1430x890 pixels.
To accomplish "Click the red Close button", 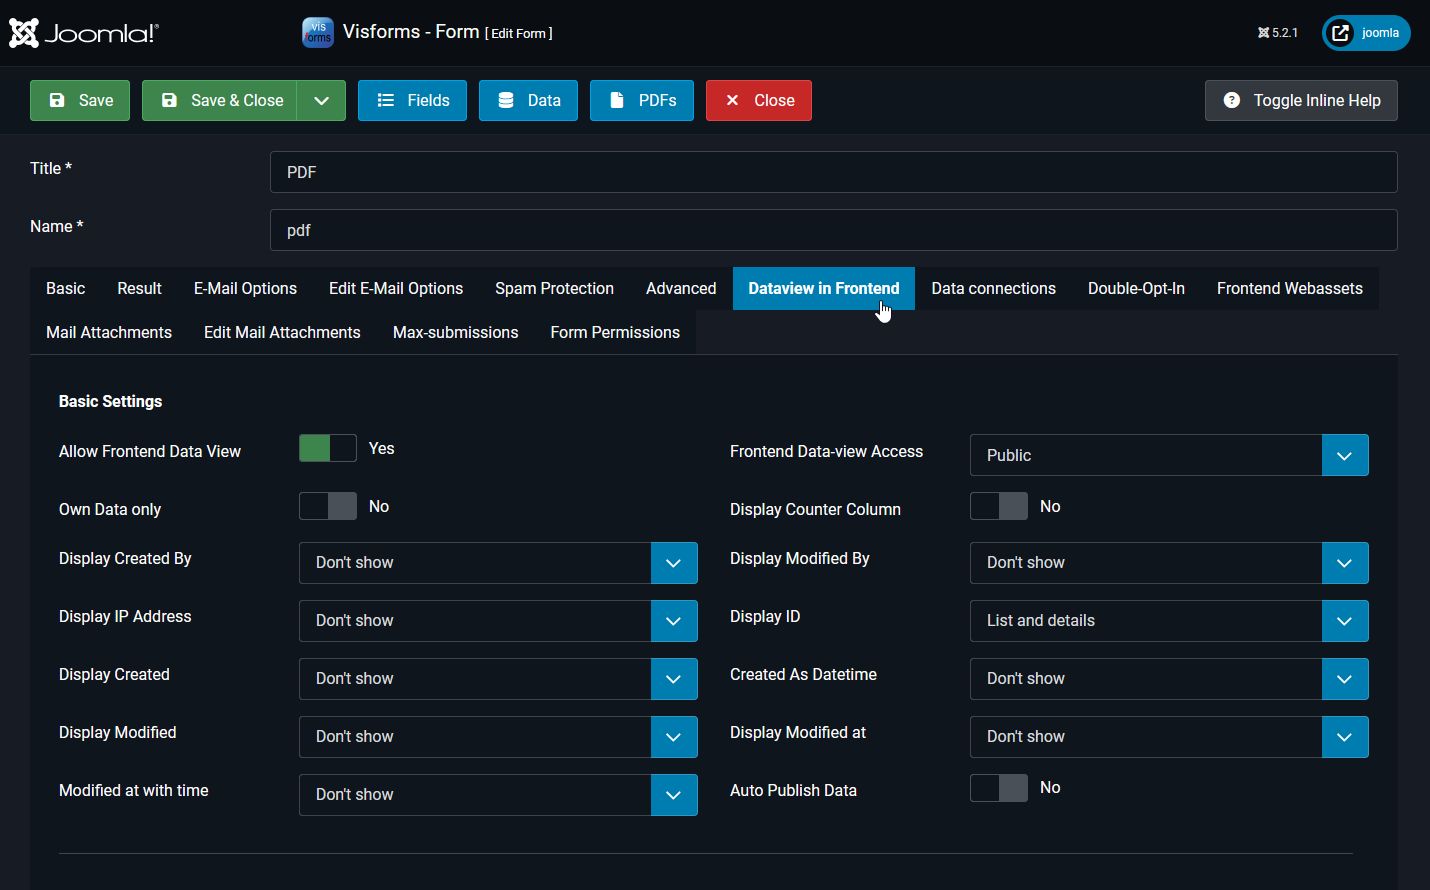I will pyautogui.click(x=758, y=100).
